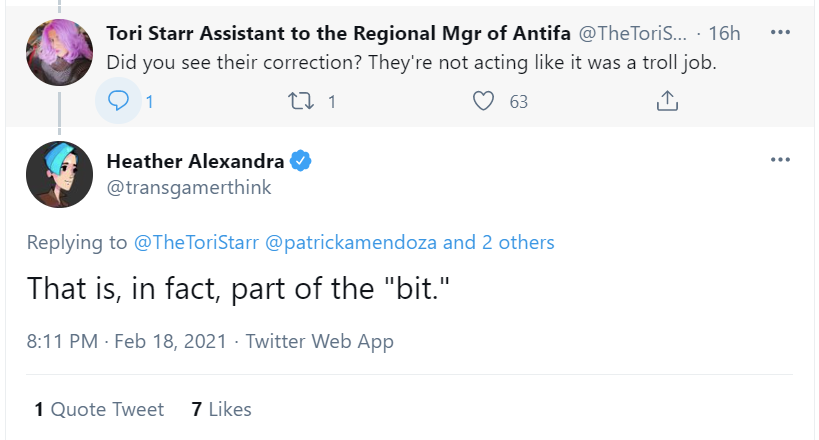Click the Heather Alexandra display name
This screenshot has height=440, width=819.
click(196, 160)
